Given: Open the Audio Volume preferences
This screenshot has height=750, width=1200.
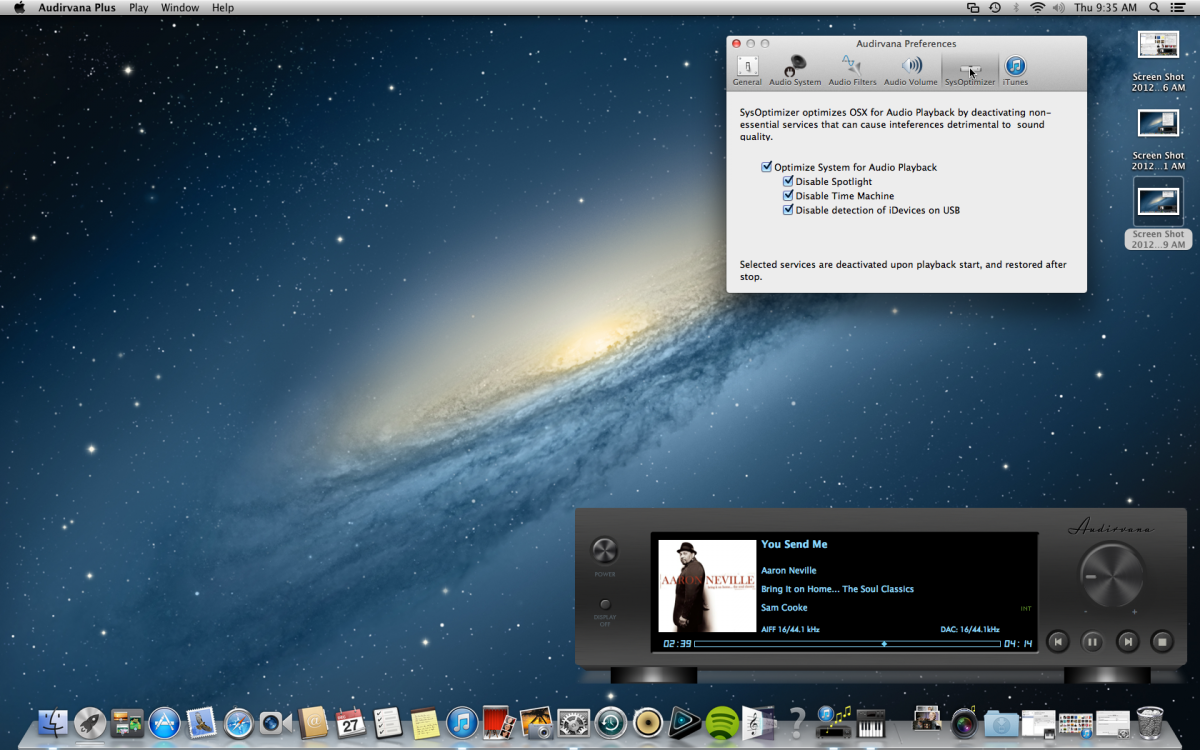Looking at the screenshot, I should (911, 70).
